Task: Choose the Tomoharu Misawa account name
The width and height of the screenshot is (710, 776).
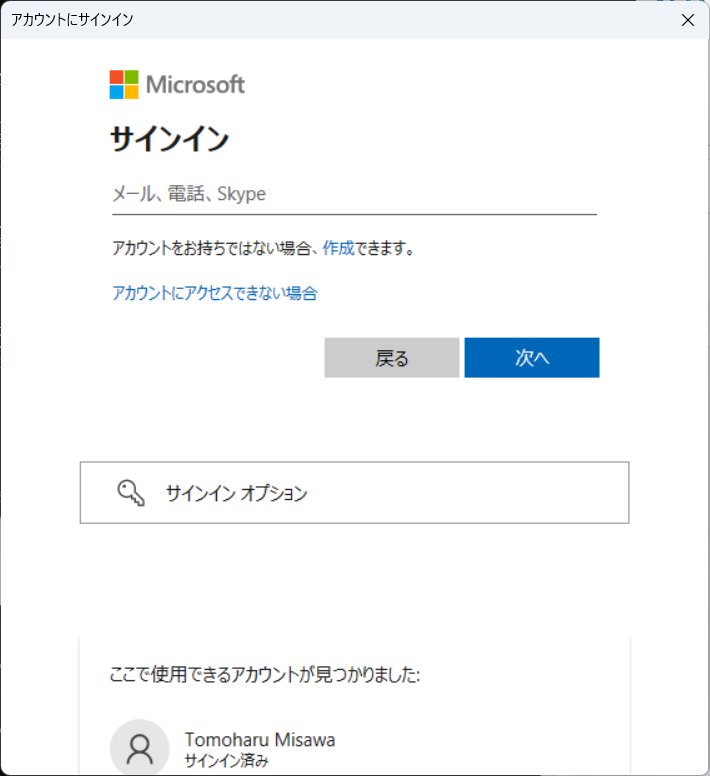Action: (260, 740)
